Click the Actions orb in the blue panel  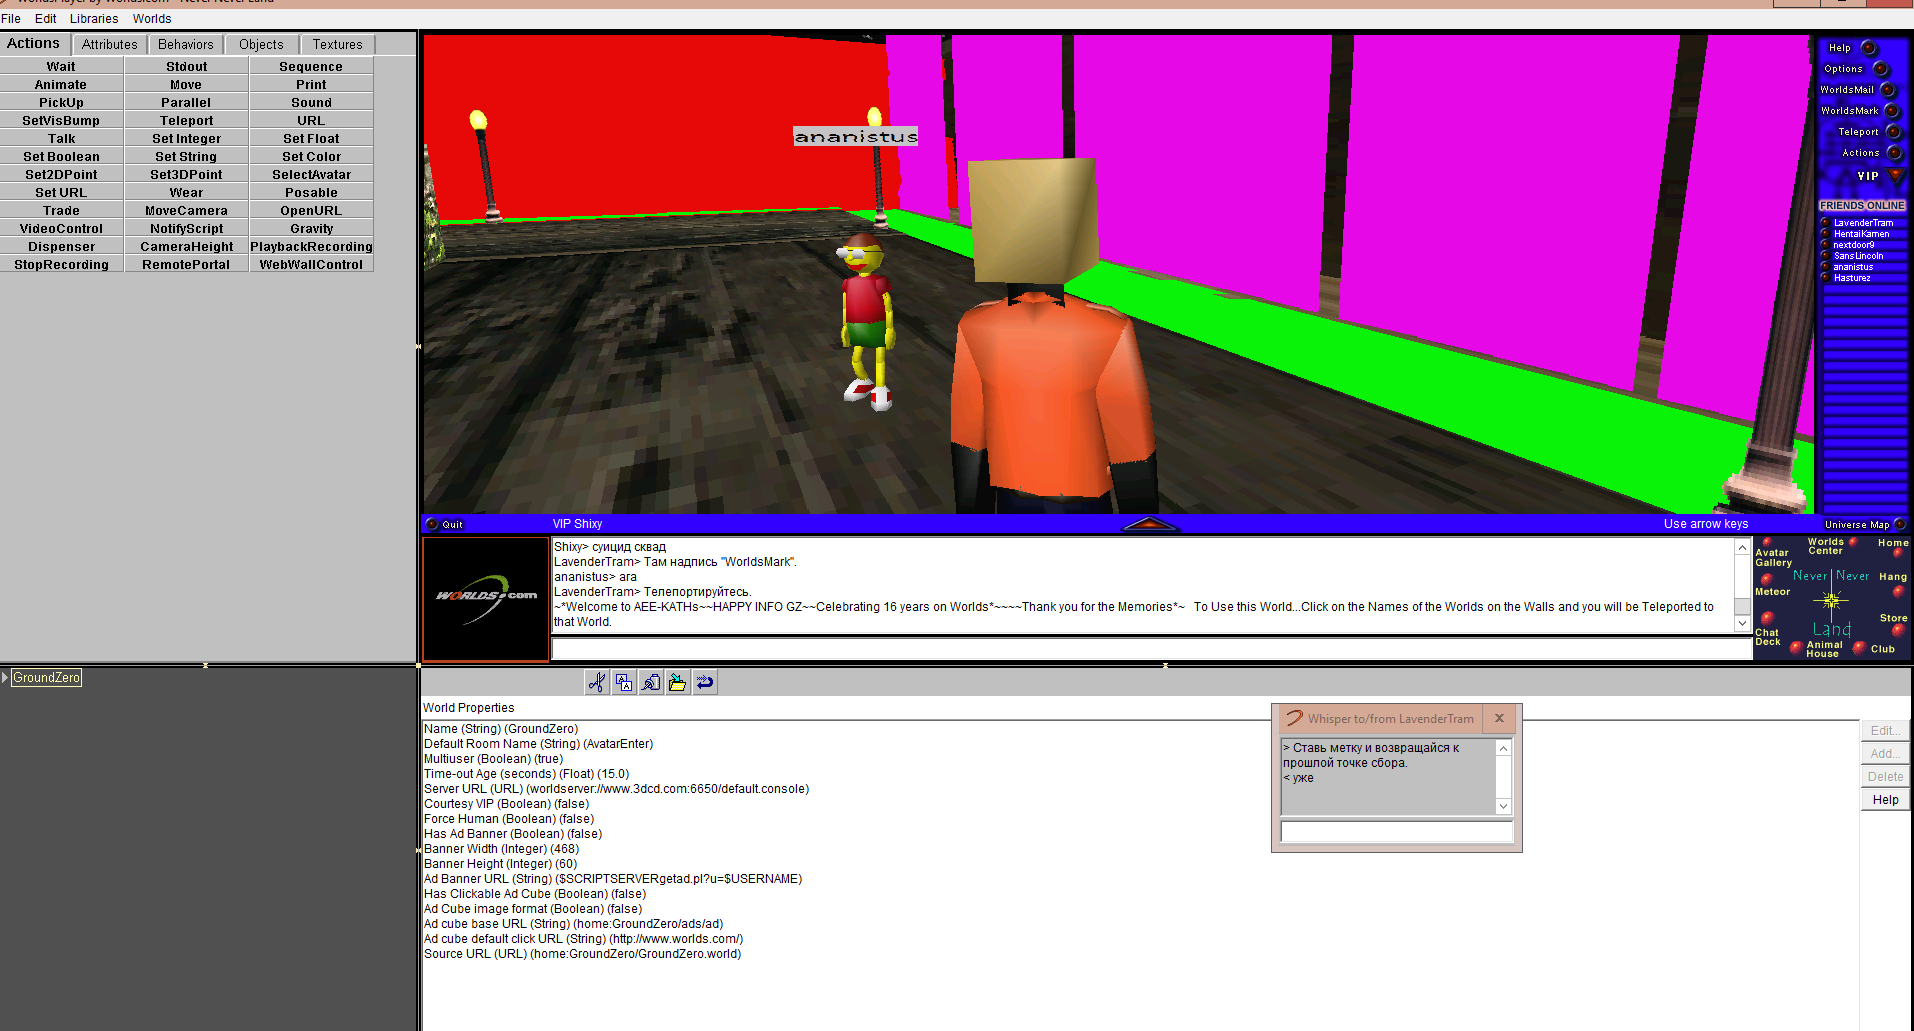pyautogui.click(x=1894, y=153)
